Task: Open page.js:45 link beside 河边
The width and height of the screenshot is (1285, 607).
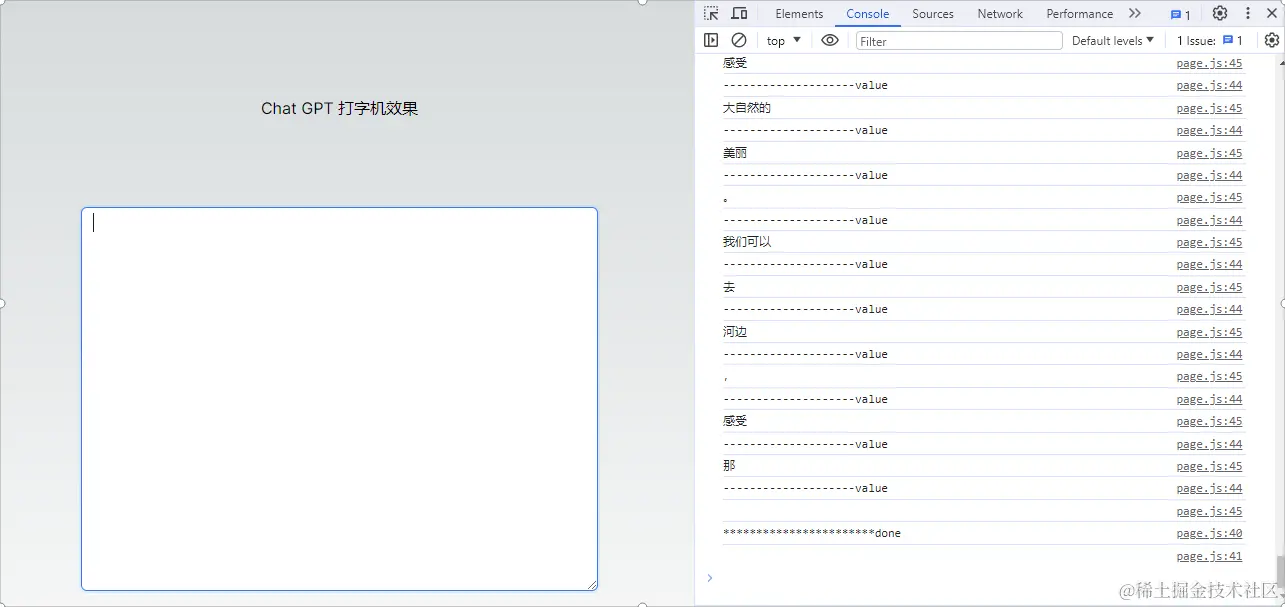Action: (x=1209, y=332)
